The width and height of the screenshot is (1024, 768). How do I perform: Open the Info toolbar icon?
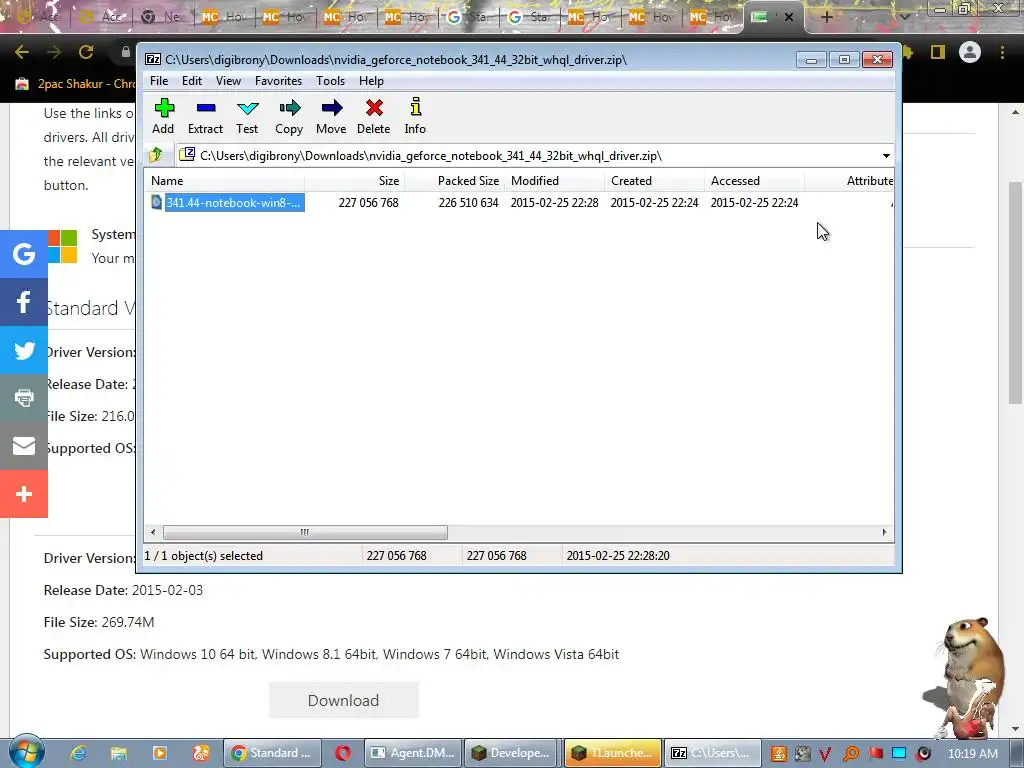click(x=415, y=116)
